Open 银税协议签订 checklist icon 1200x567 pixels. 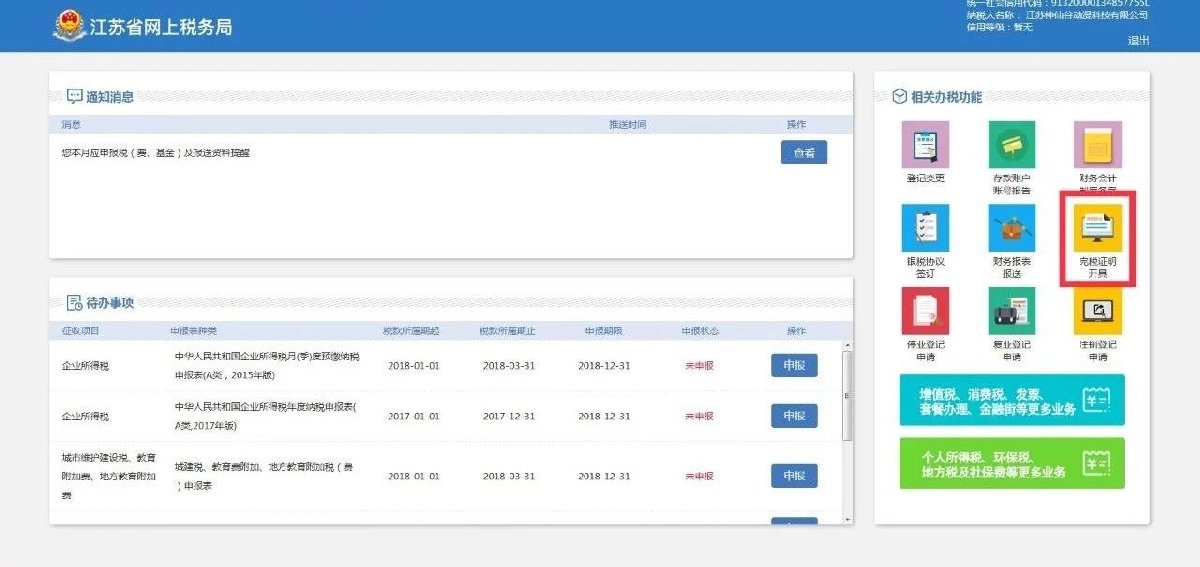coord(925,229)
